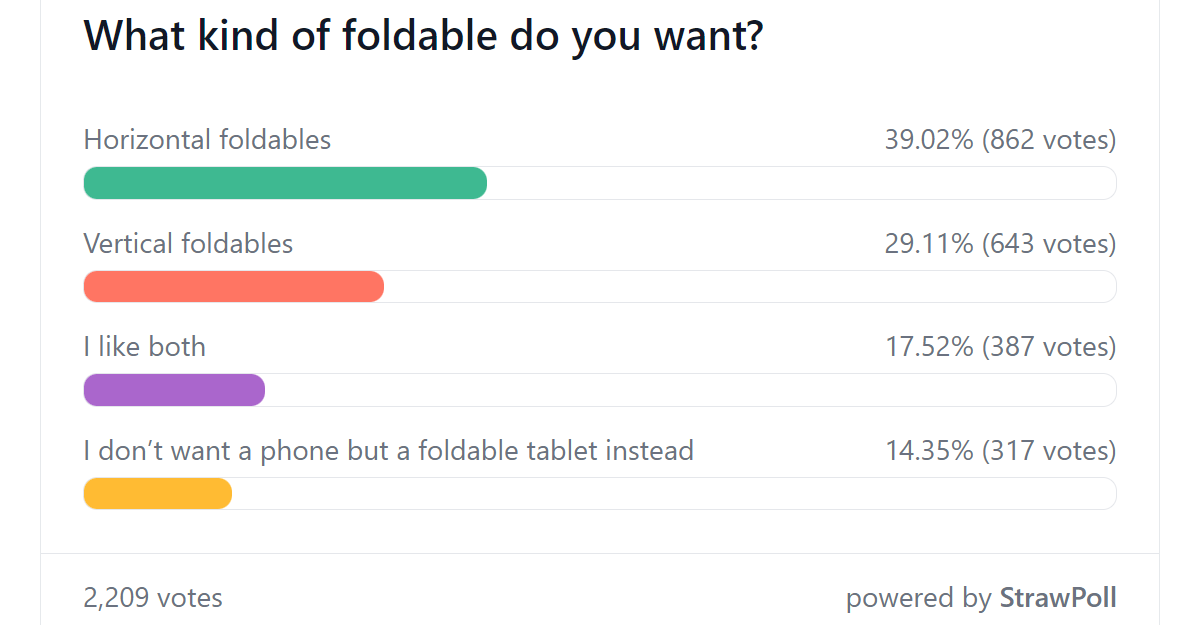
Task: Select the foldable tablet instead label
Action: (x=388, y=450)
